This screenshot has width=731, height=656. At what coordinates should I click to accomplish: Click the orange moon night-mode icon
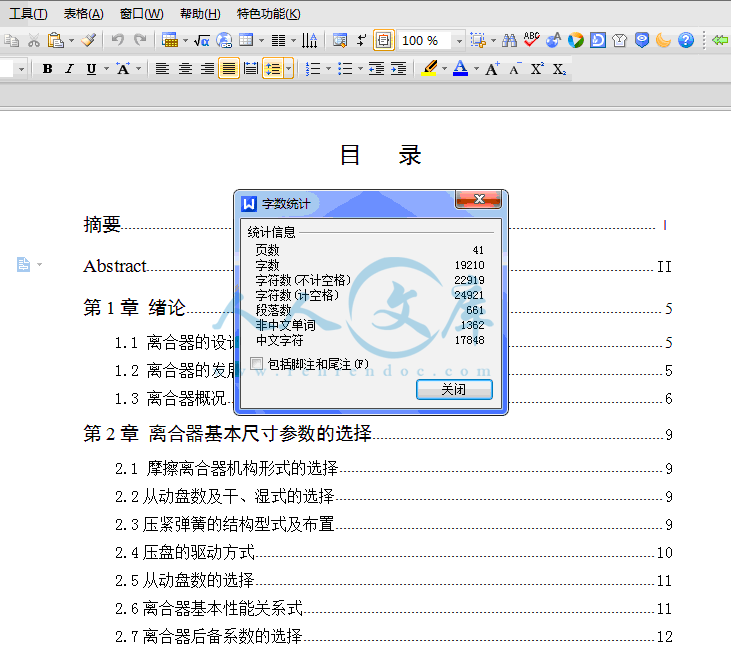pyautogui.click(x=663, y=41)
